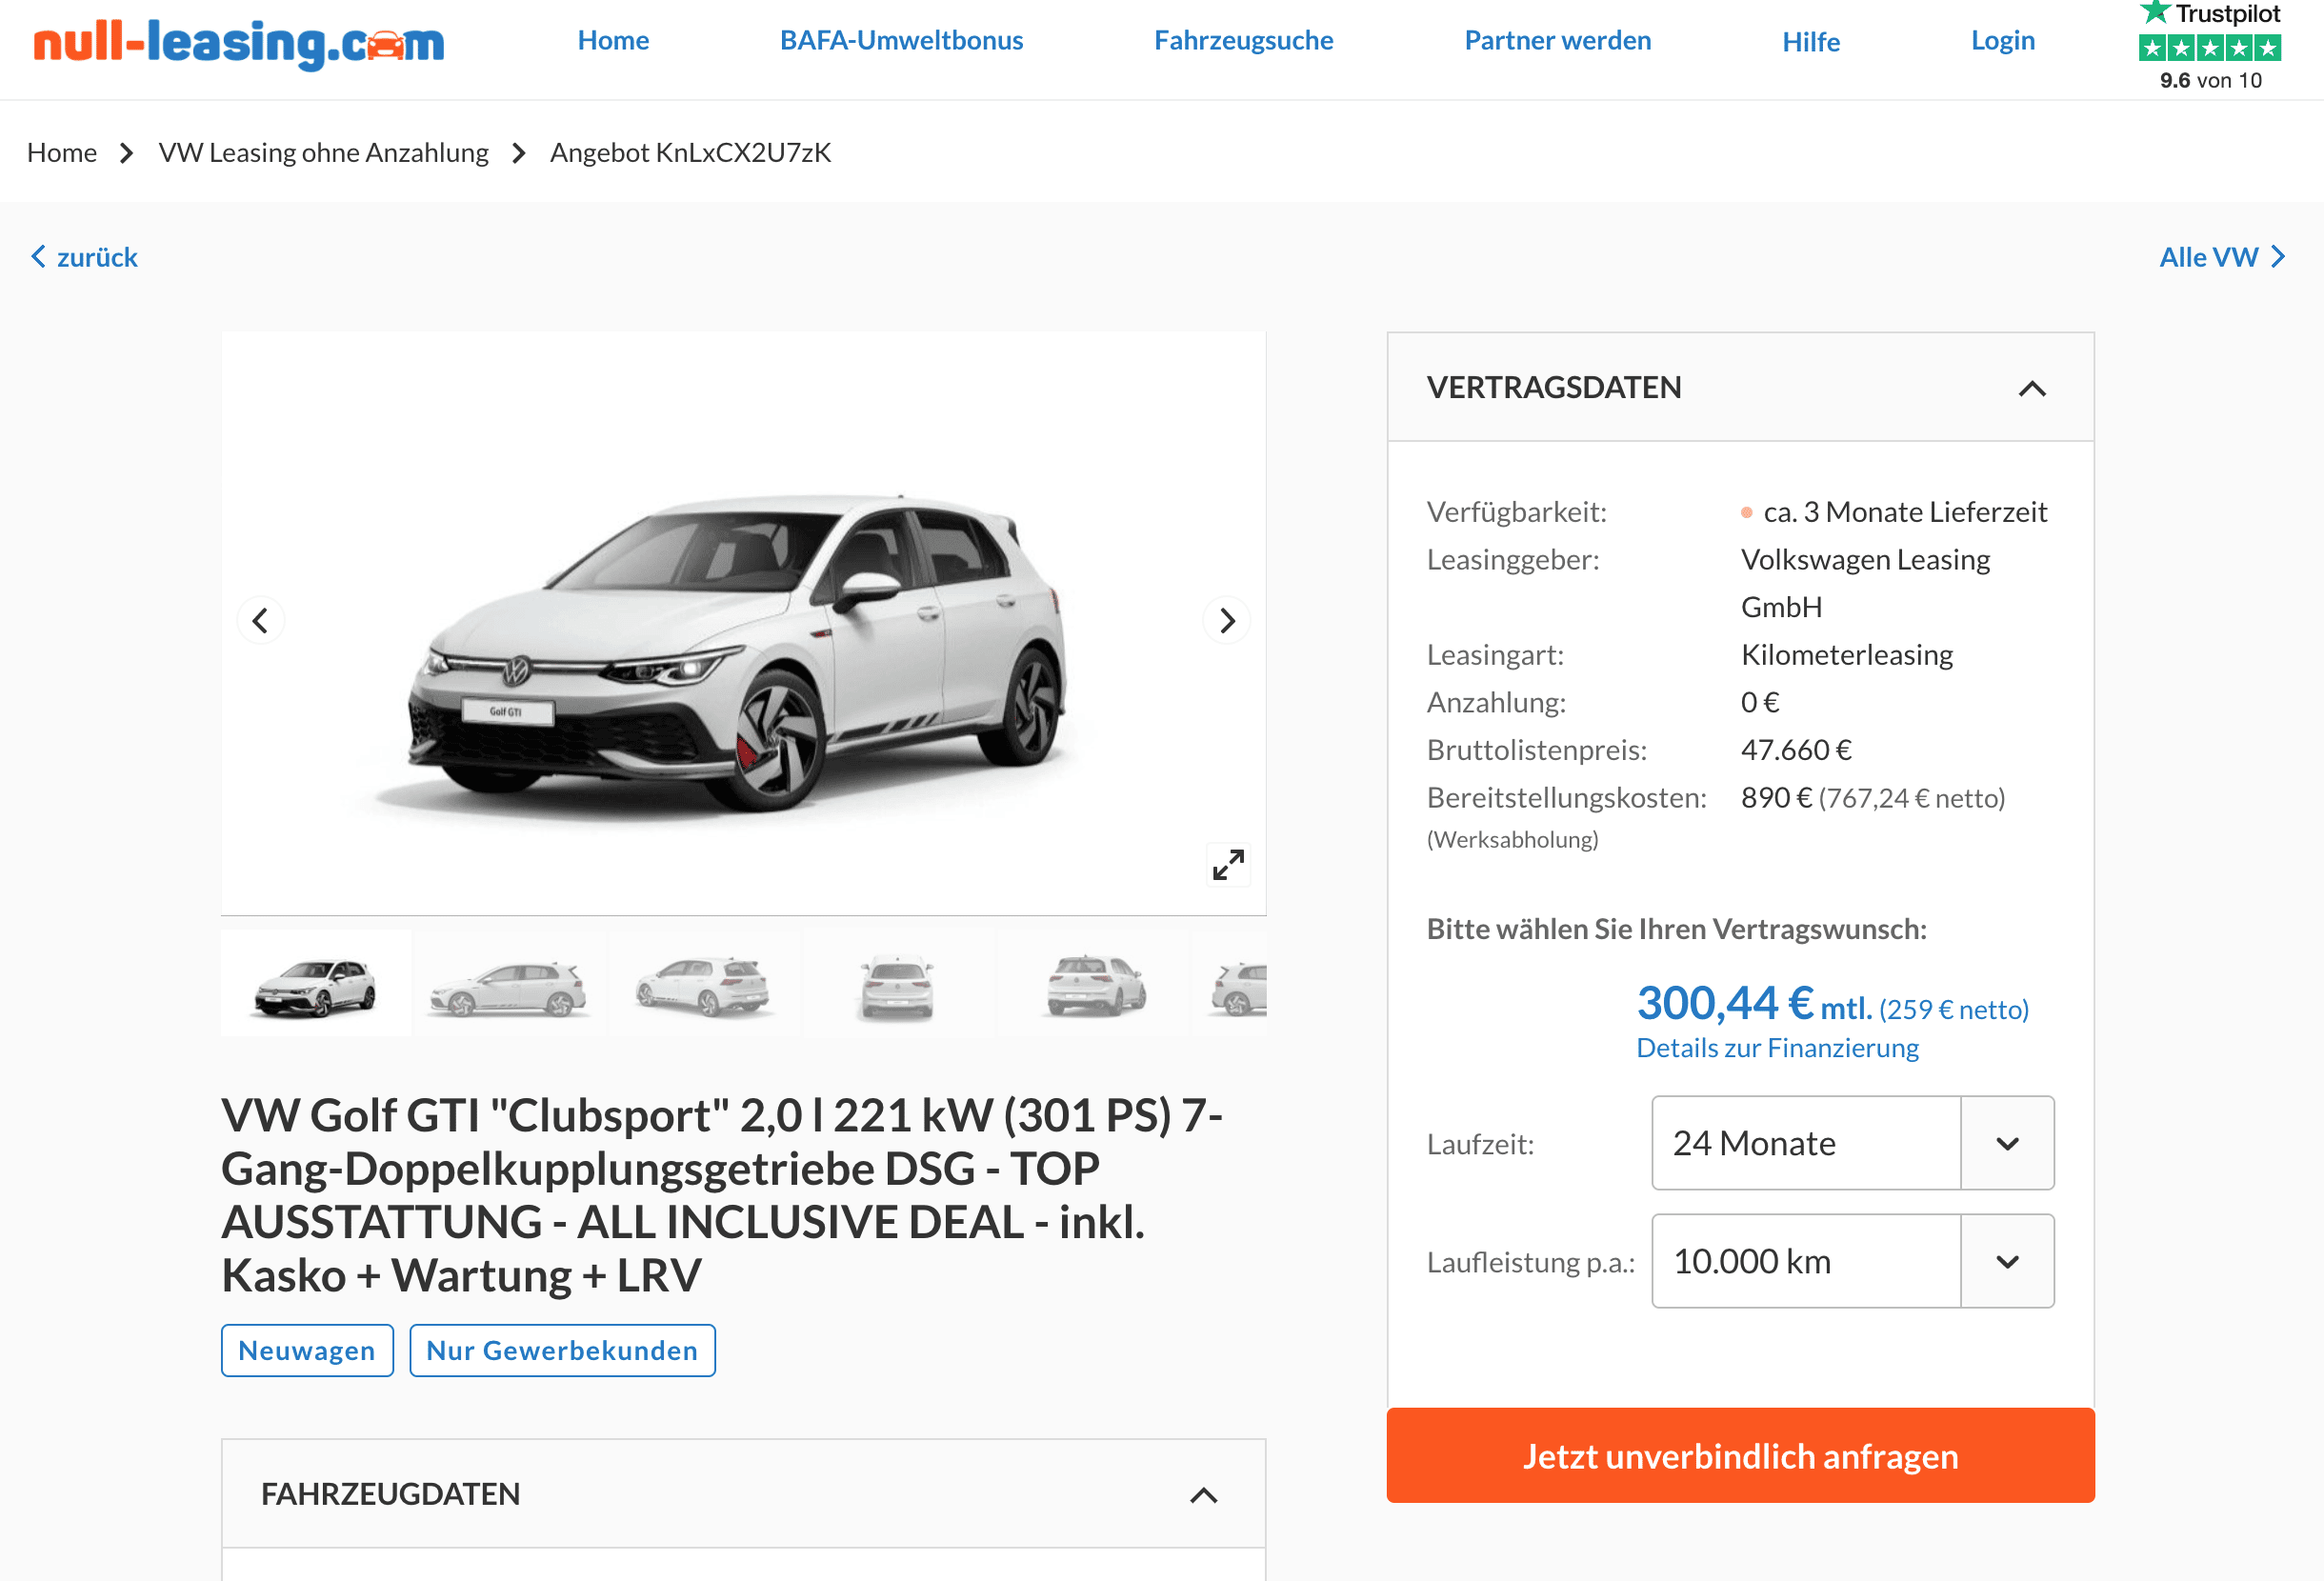The height and width of the screenshot is (1581, 2324).
Task: Show next car image in gallery
Action: (x=1227, y=621)
